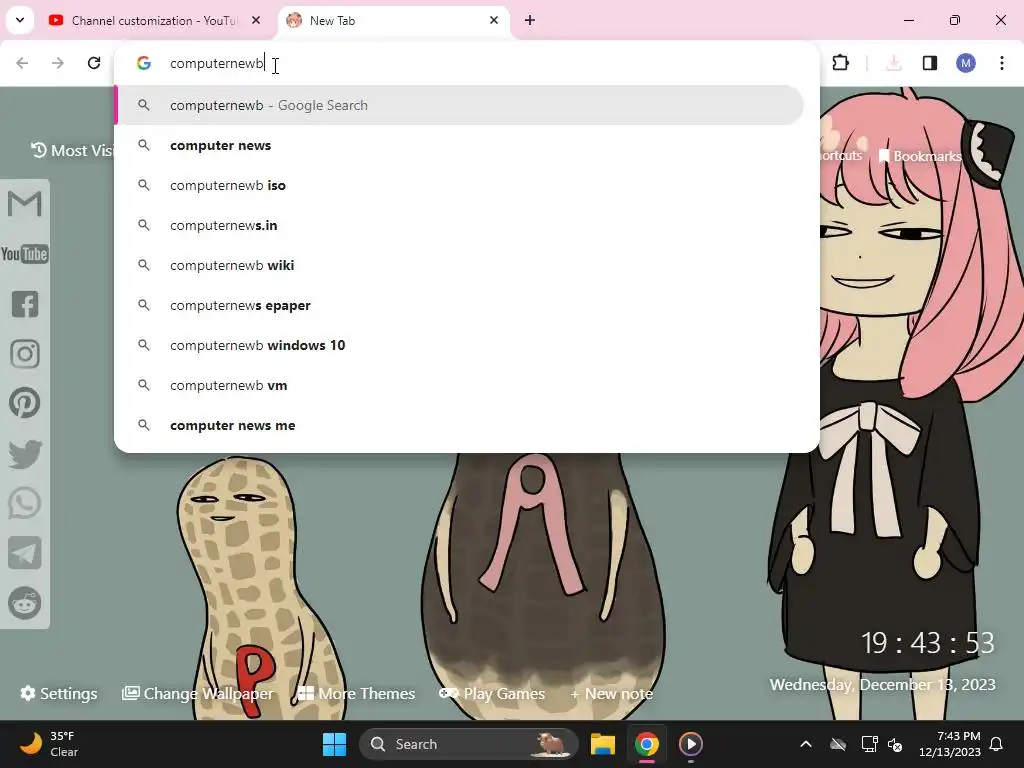Close the New Tab tab
Image resolution: width=1024 pixels, height=768 pixels.
point(494,20)
